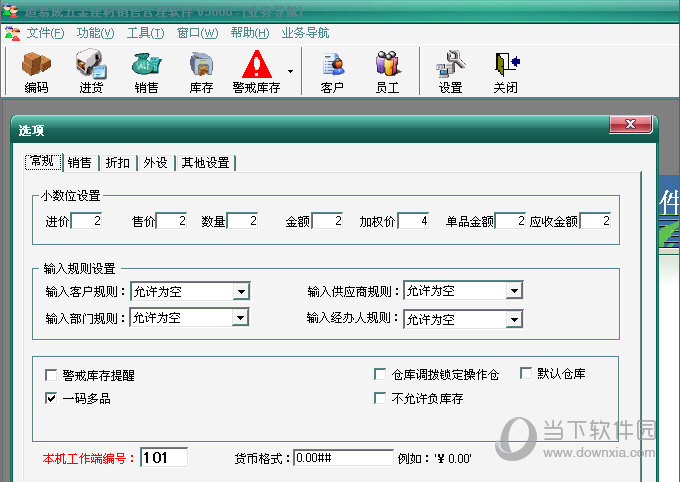The image size is (680, 482).
Task: Open the 文件(F) menu
Action: pyautogui.click(x=45, y=33)
